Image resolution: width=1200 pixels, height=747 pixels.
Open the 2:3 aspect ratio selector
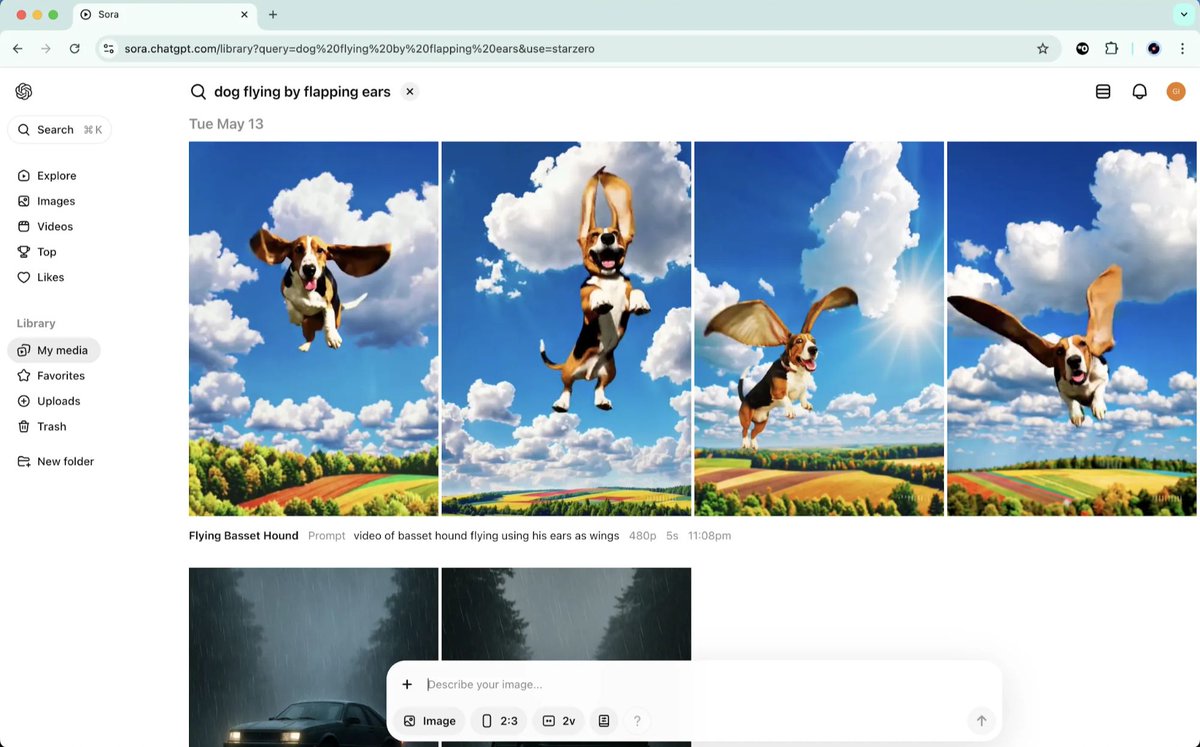(x=498, y=720)
